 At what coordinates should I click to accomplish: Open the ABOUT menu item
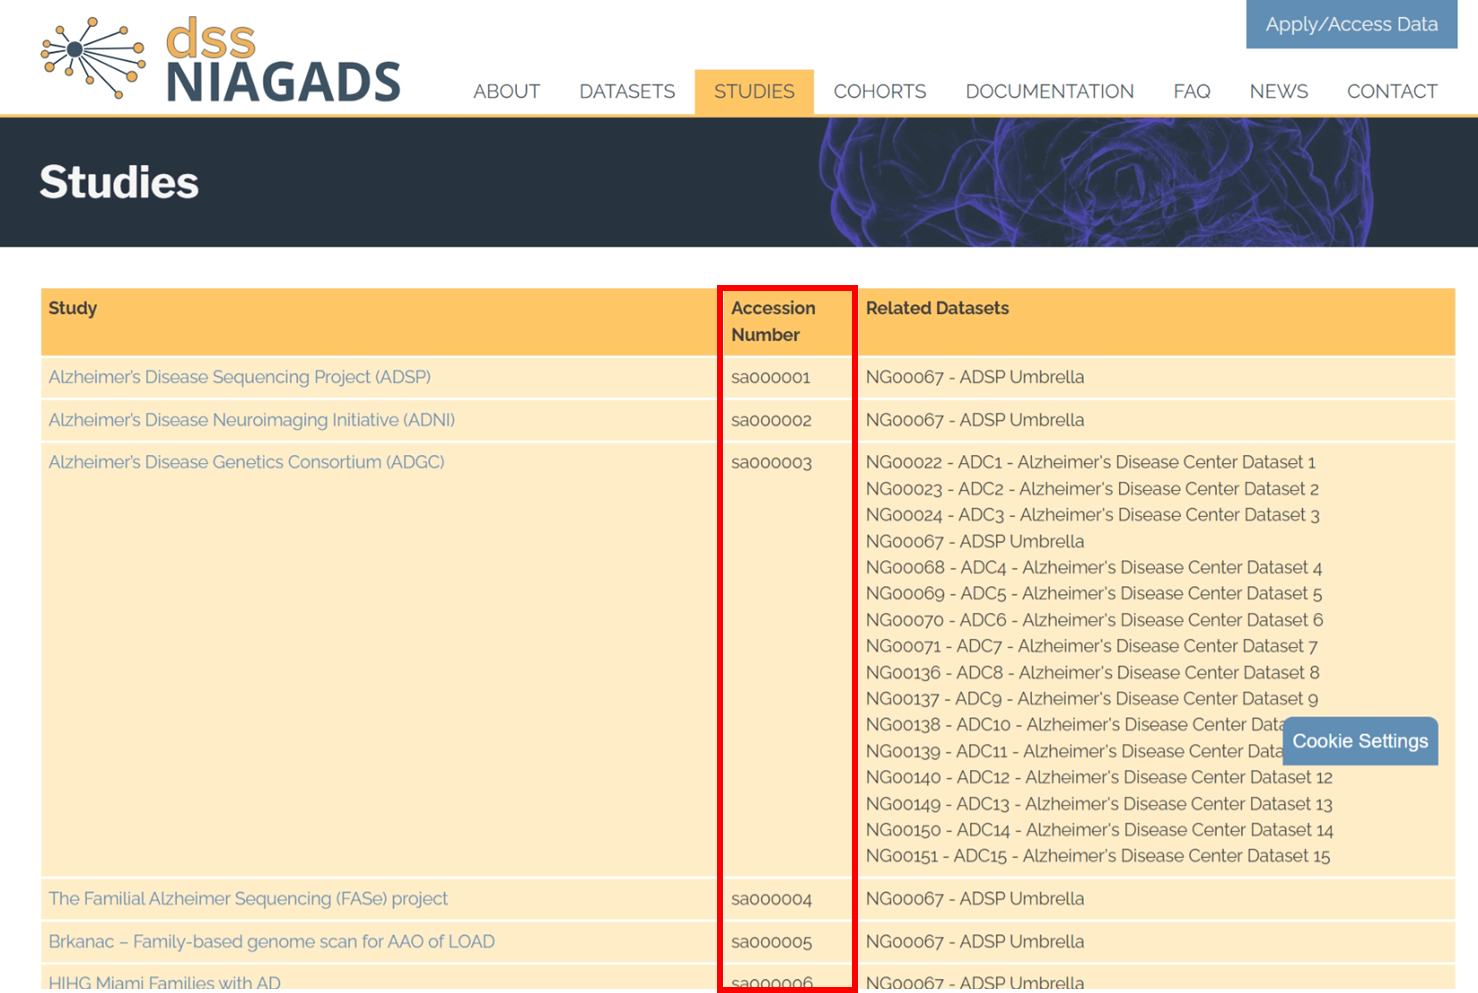coord(506,92)
